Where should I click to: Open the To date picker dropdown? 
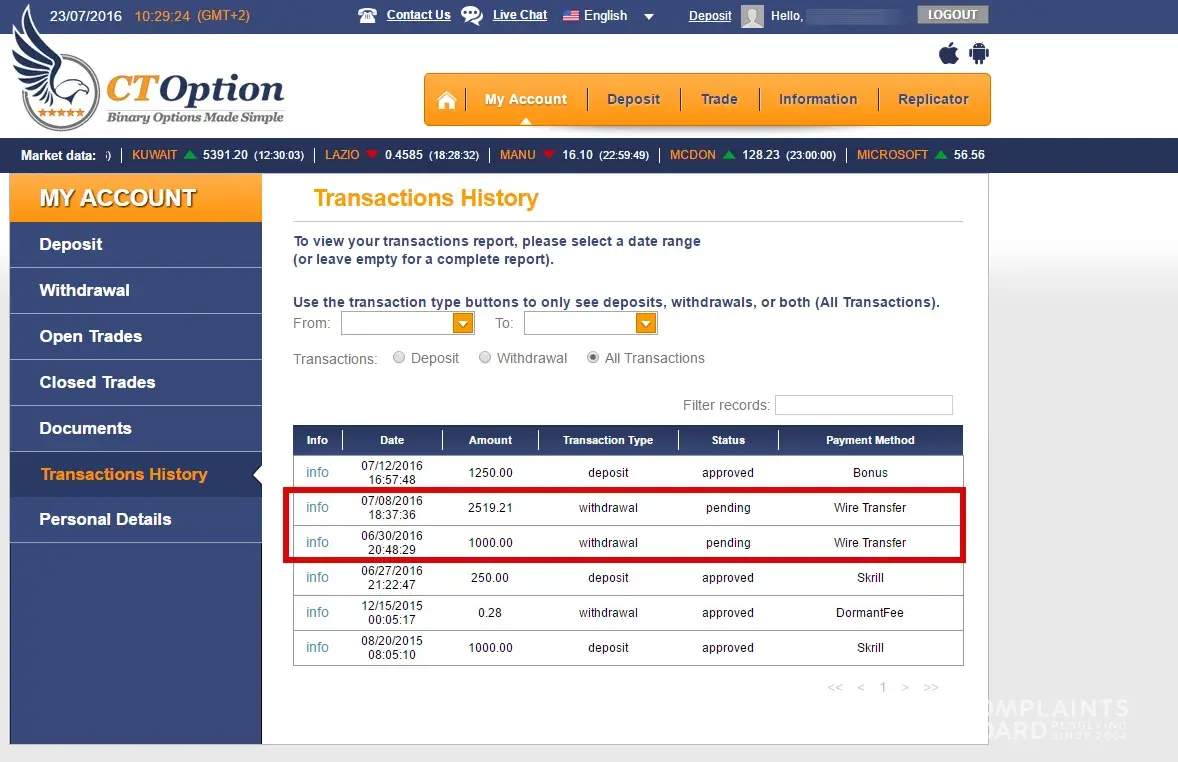(646, 323)
